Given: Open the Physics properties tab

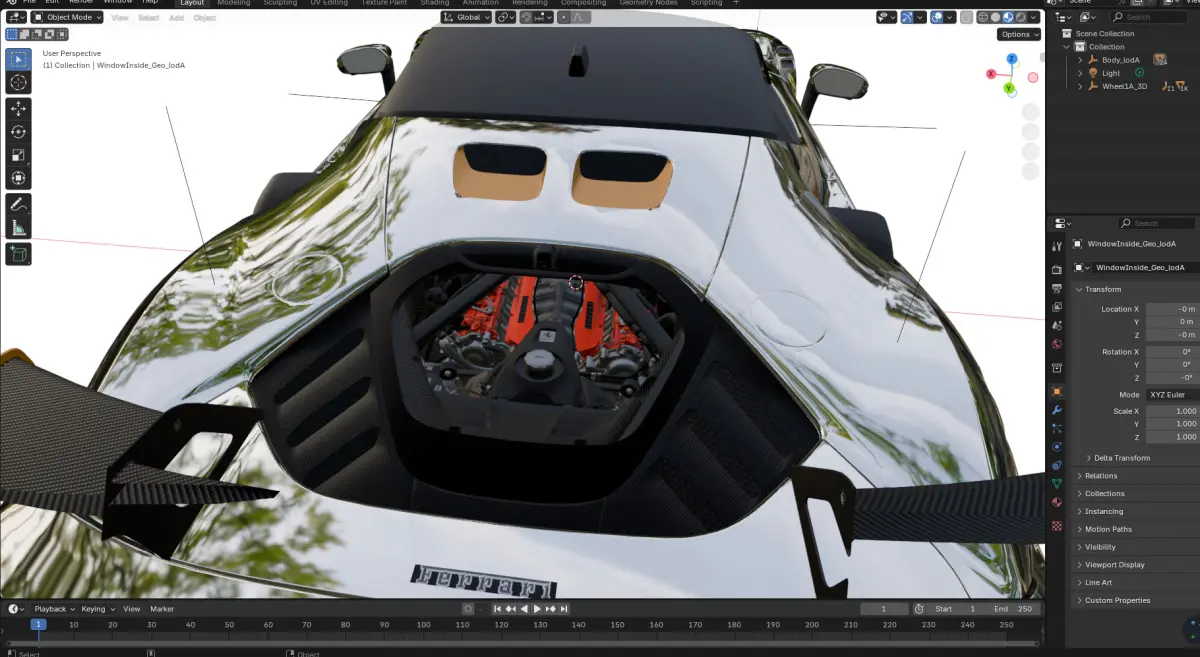Looking at the screenshot, I should (1057, 447).
